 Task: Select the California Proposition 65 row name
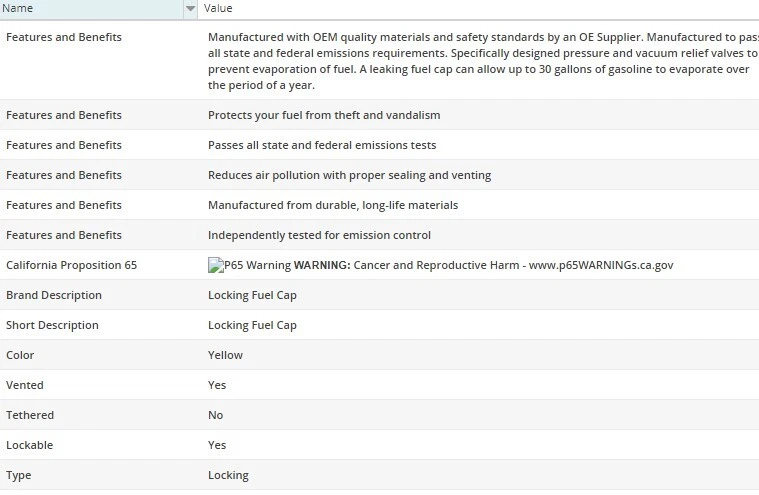pos(71,265)
